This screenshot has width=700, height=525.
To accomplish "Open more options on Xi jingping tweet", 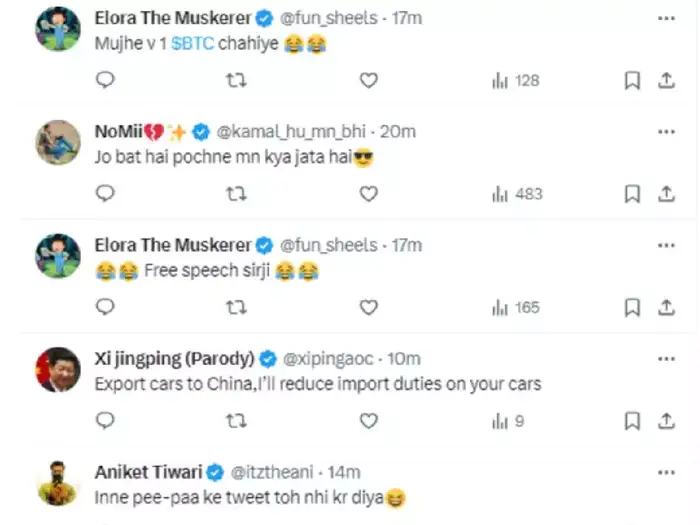I will (x=665, y=358).
